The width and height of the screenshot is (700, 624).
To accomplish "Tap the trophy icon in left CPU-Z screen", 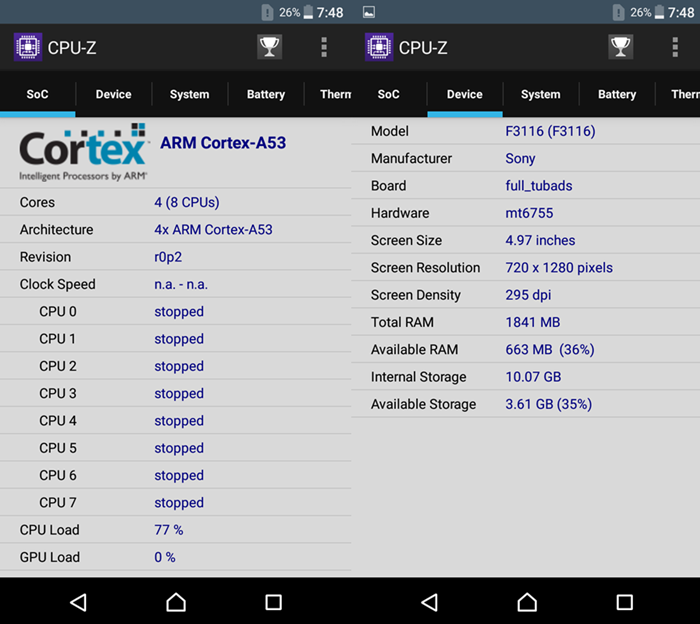I will [269, 47].
